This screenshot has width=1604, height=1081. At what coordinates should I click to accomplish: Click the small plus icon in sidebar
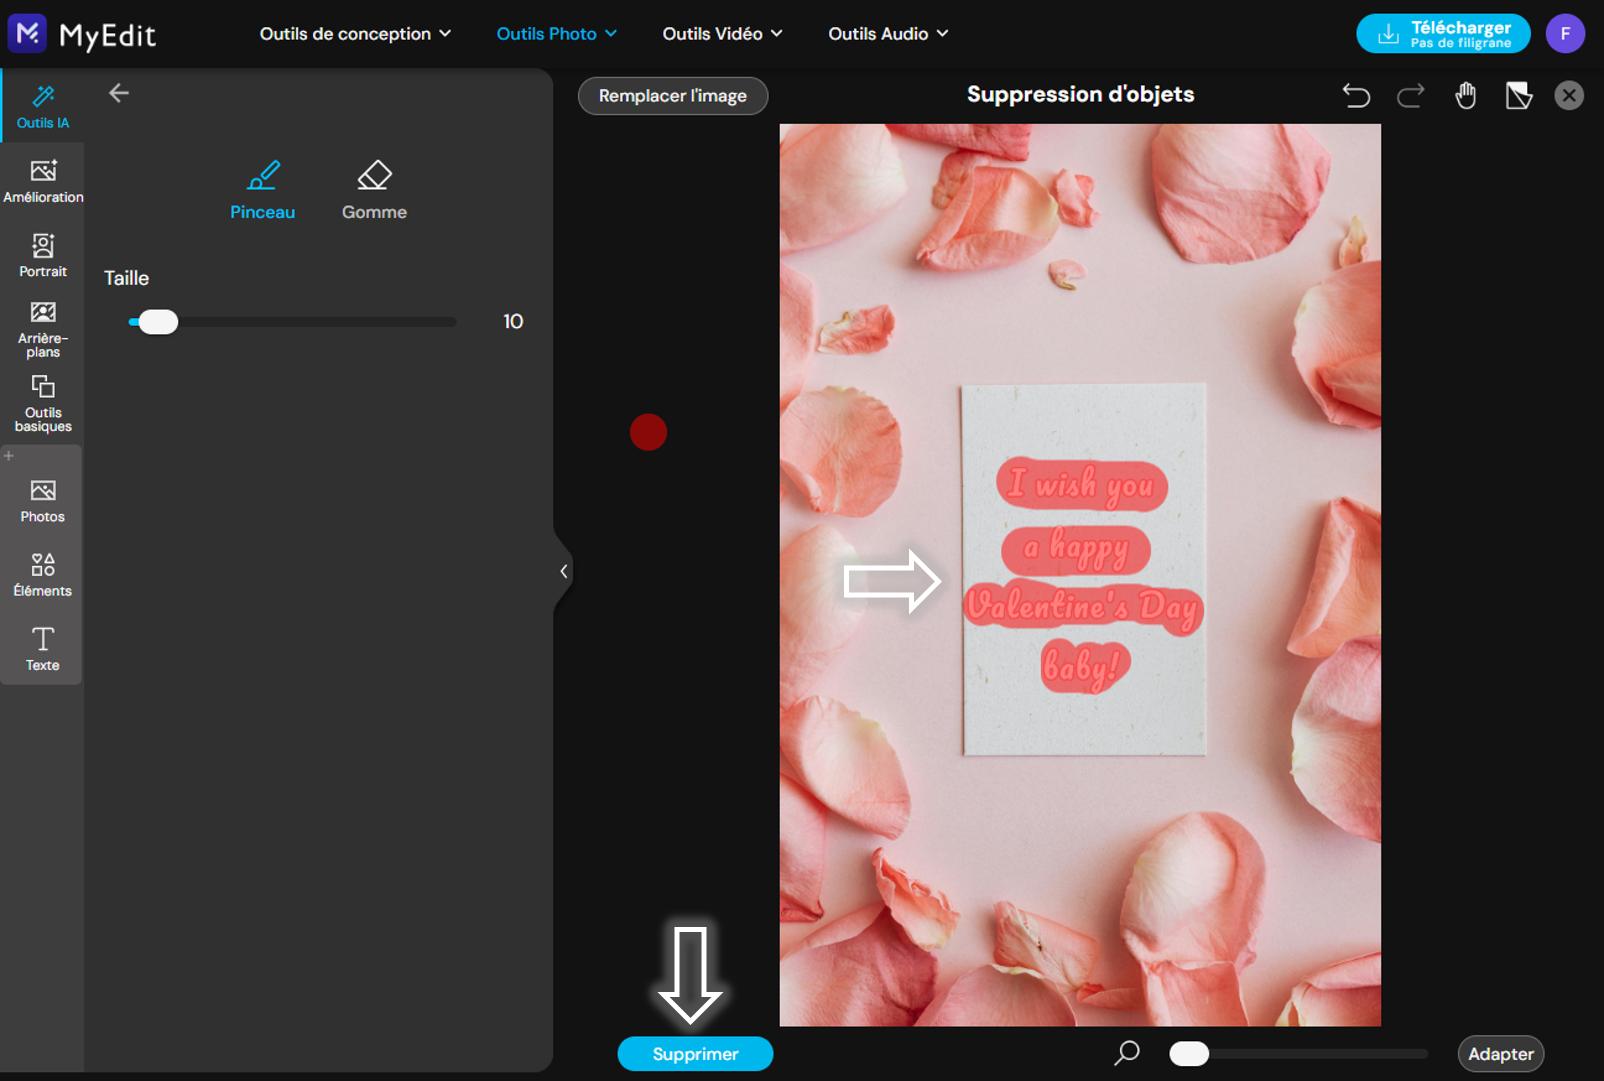pos(9,456)
